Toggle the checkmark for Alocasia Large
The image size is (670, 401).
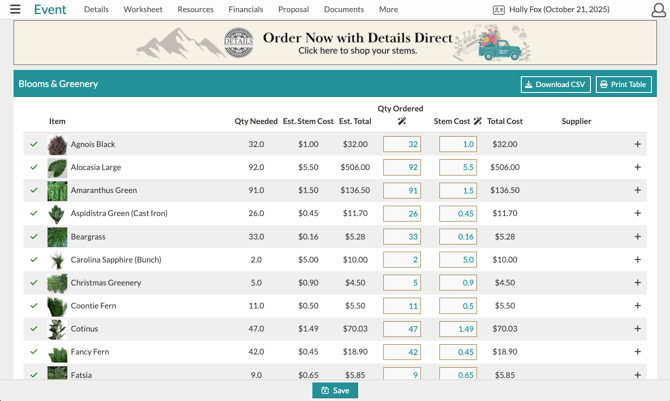coord(34,167)
